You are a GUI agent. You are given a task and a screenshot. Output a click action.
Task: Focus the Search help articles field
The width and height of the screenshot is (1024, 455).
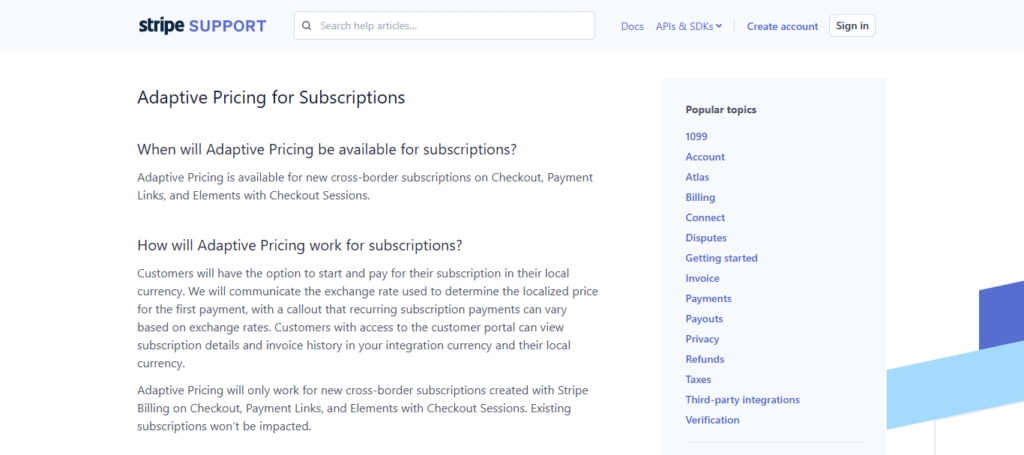click(x=450, y=26)
